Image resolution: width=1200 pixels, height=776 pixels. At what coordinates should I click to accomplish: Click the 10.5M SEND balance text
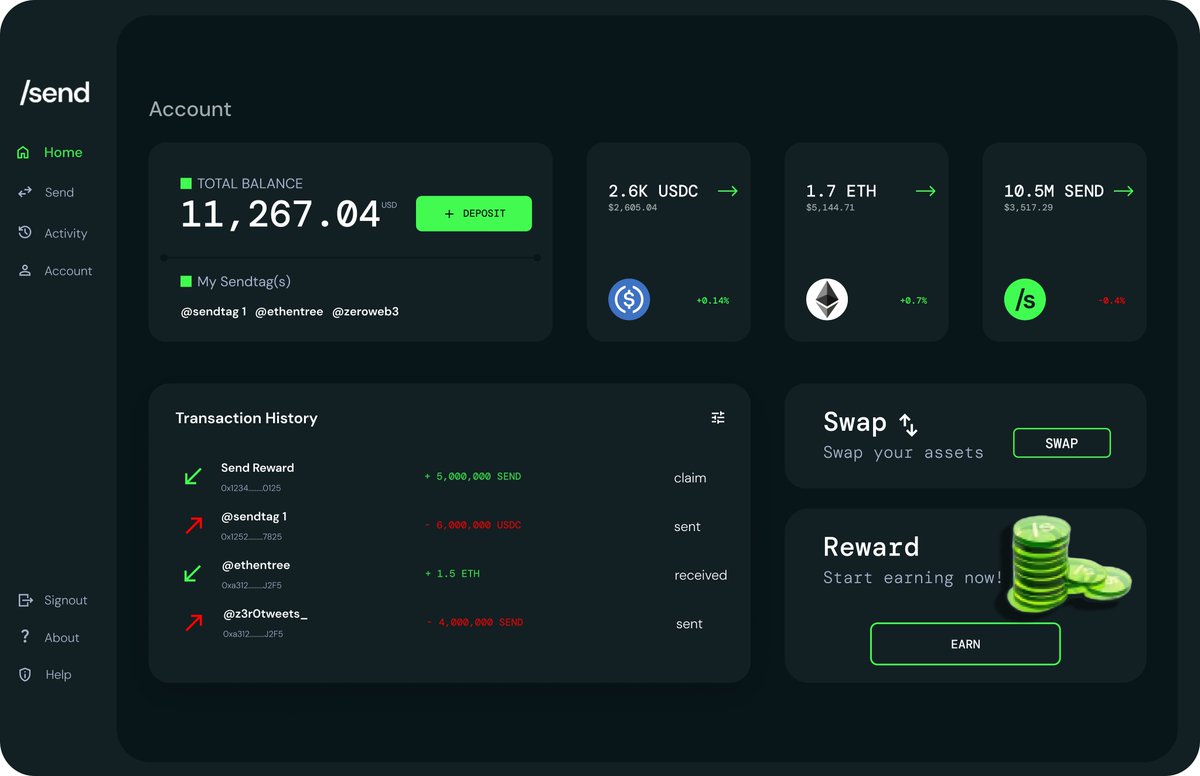(1054, 191)
